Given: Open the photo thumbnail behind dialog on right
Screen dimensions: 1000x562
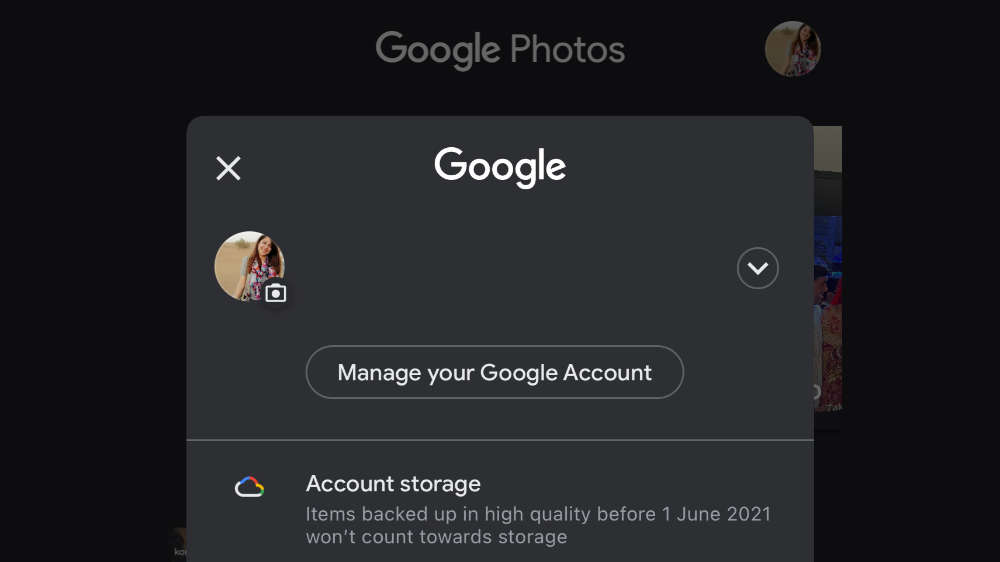Looking at the screenshot, I should [828, 313].
